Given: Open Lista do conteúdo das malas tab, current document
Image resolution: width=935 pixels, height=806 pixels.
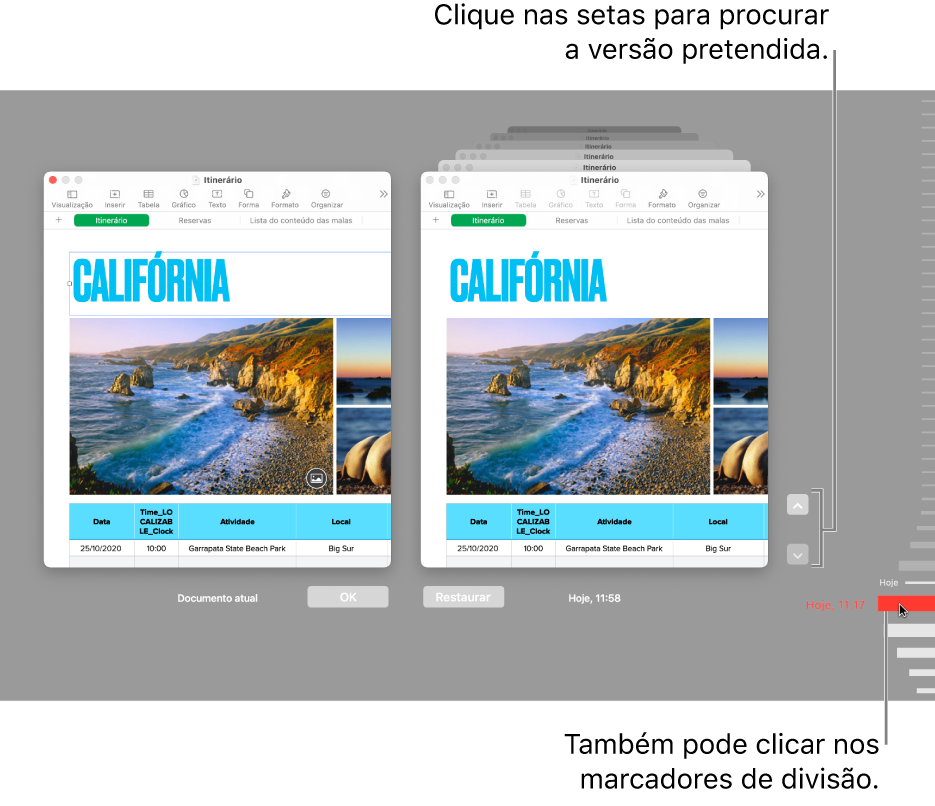Looking at the screenshot, I should tap(301, 221).
